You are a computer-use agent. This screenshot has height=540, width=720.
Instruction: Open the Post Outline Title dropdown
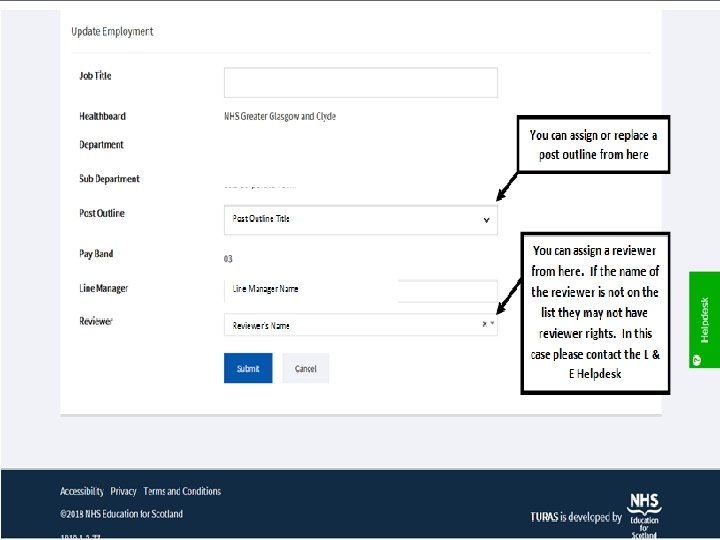point(360,220)
